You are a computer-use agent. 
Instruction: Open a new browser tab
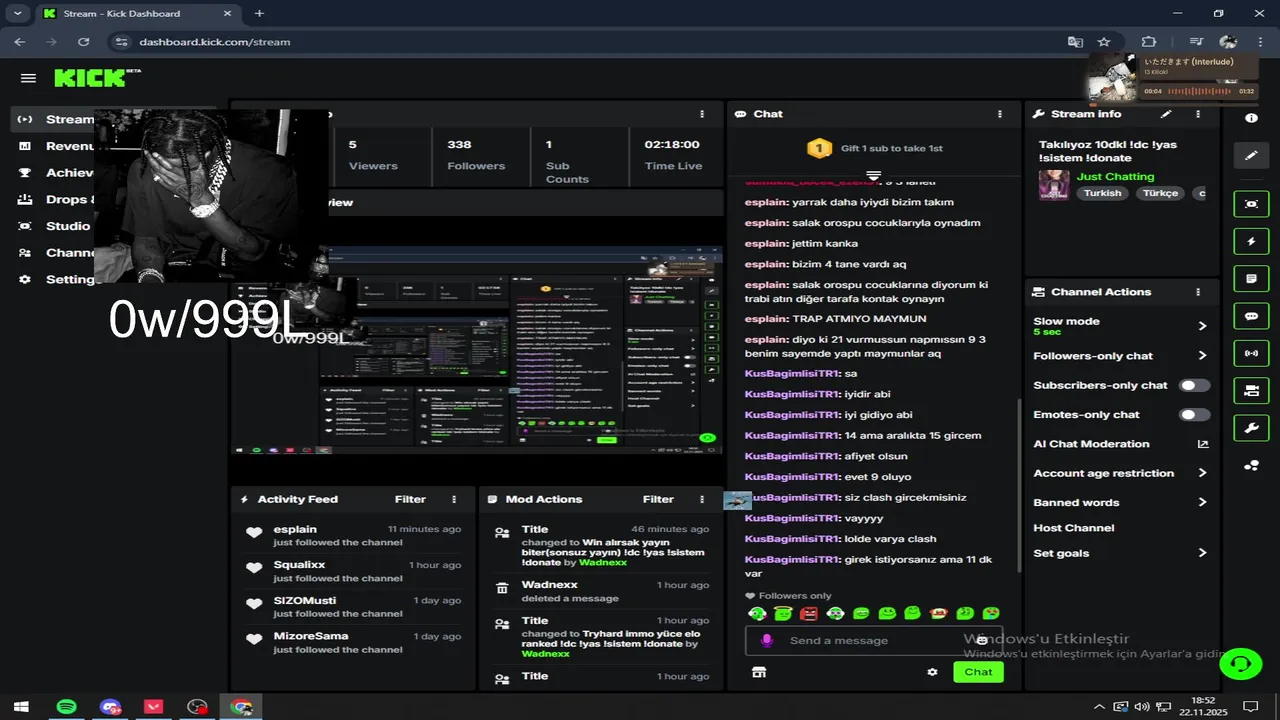259,14
